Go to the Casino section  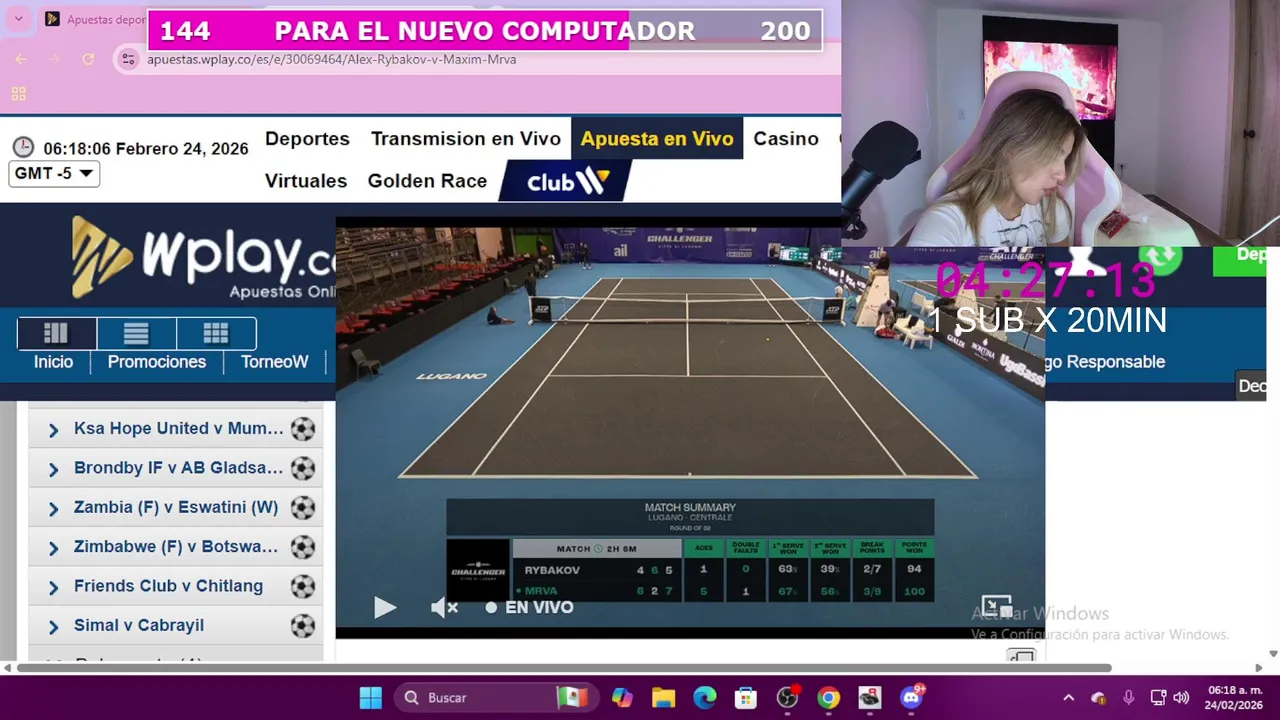786,139
